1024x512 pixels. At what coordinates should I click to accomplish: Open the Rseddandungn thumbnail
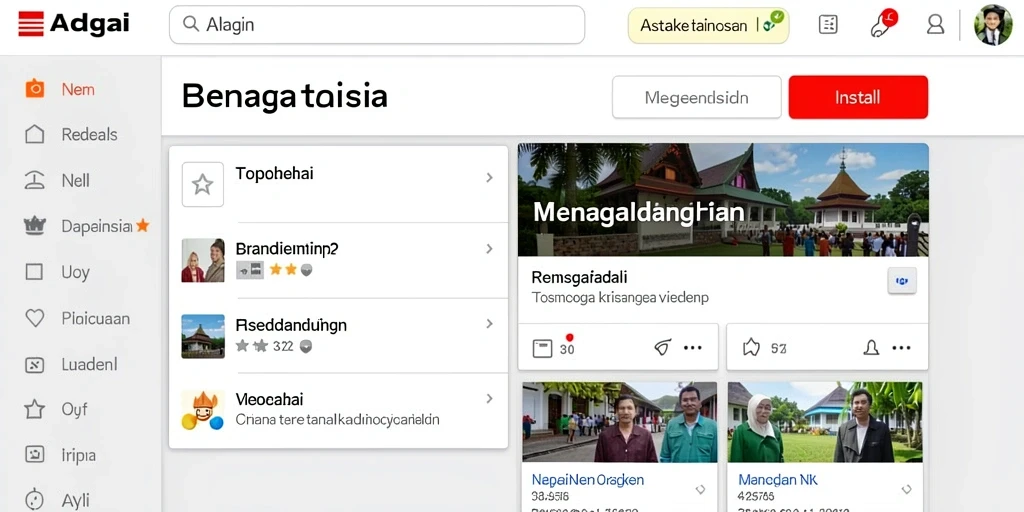tap(203, 336)
